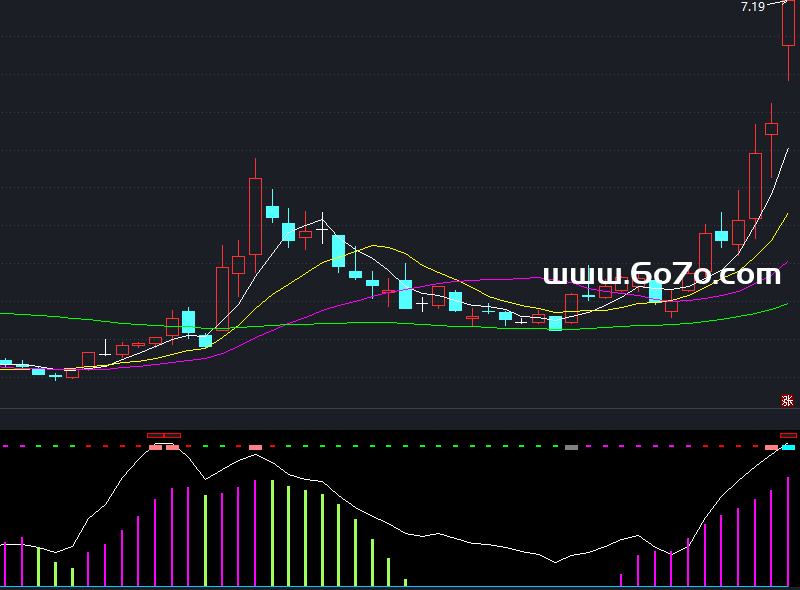Click the red 涨 icon on the chart

787,401
